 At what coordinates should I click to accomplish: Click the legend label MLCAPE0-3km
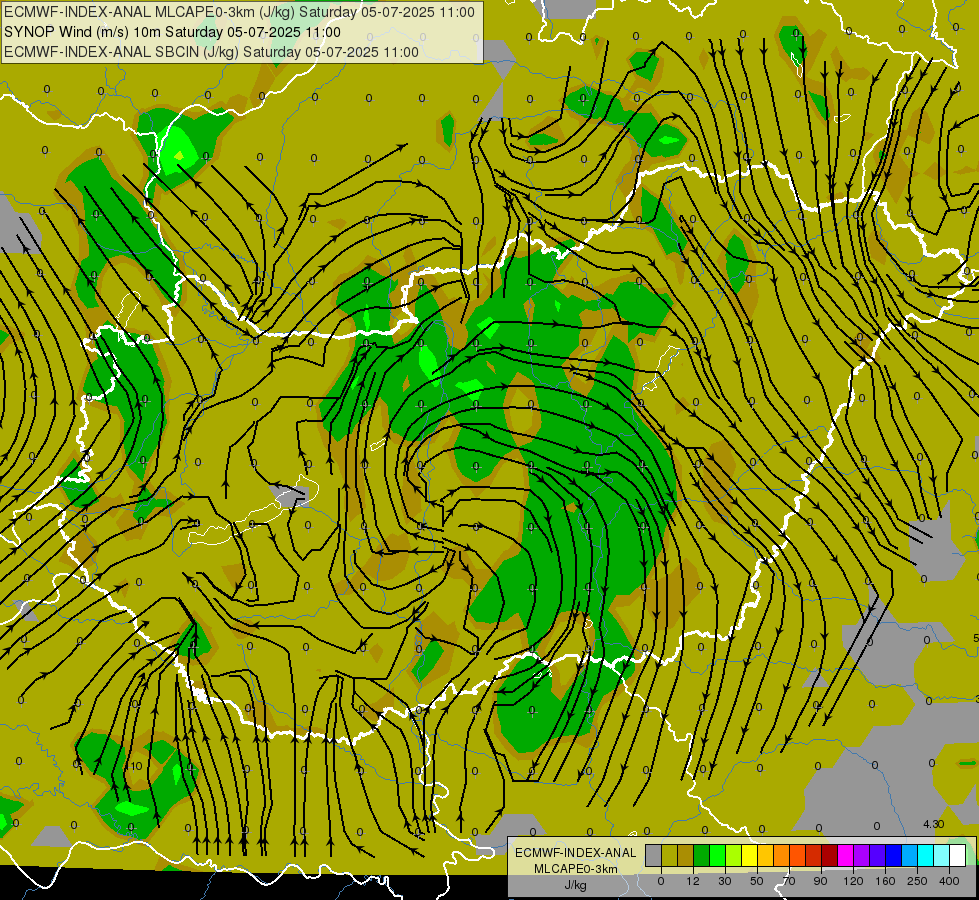pos(576,869)
